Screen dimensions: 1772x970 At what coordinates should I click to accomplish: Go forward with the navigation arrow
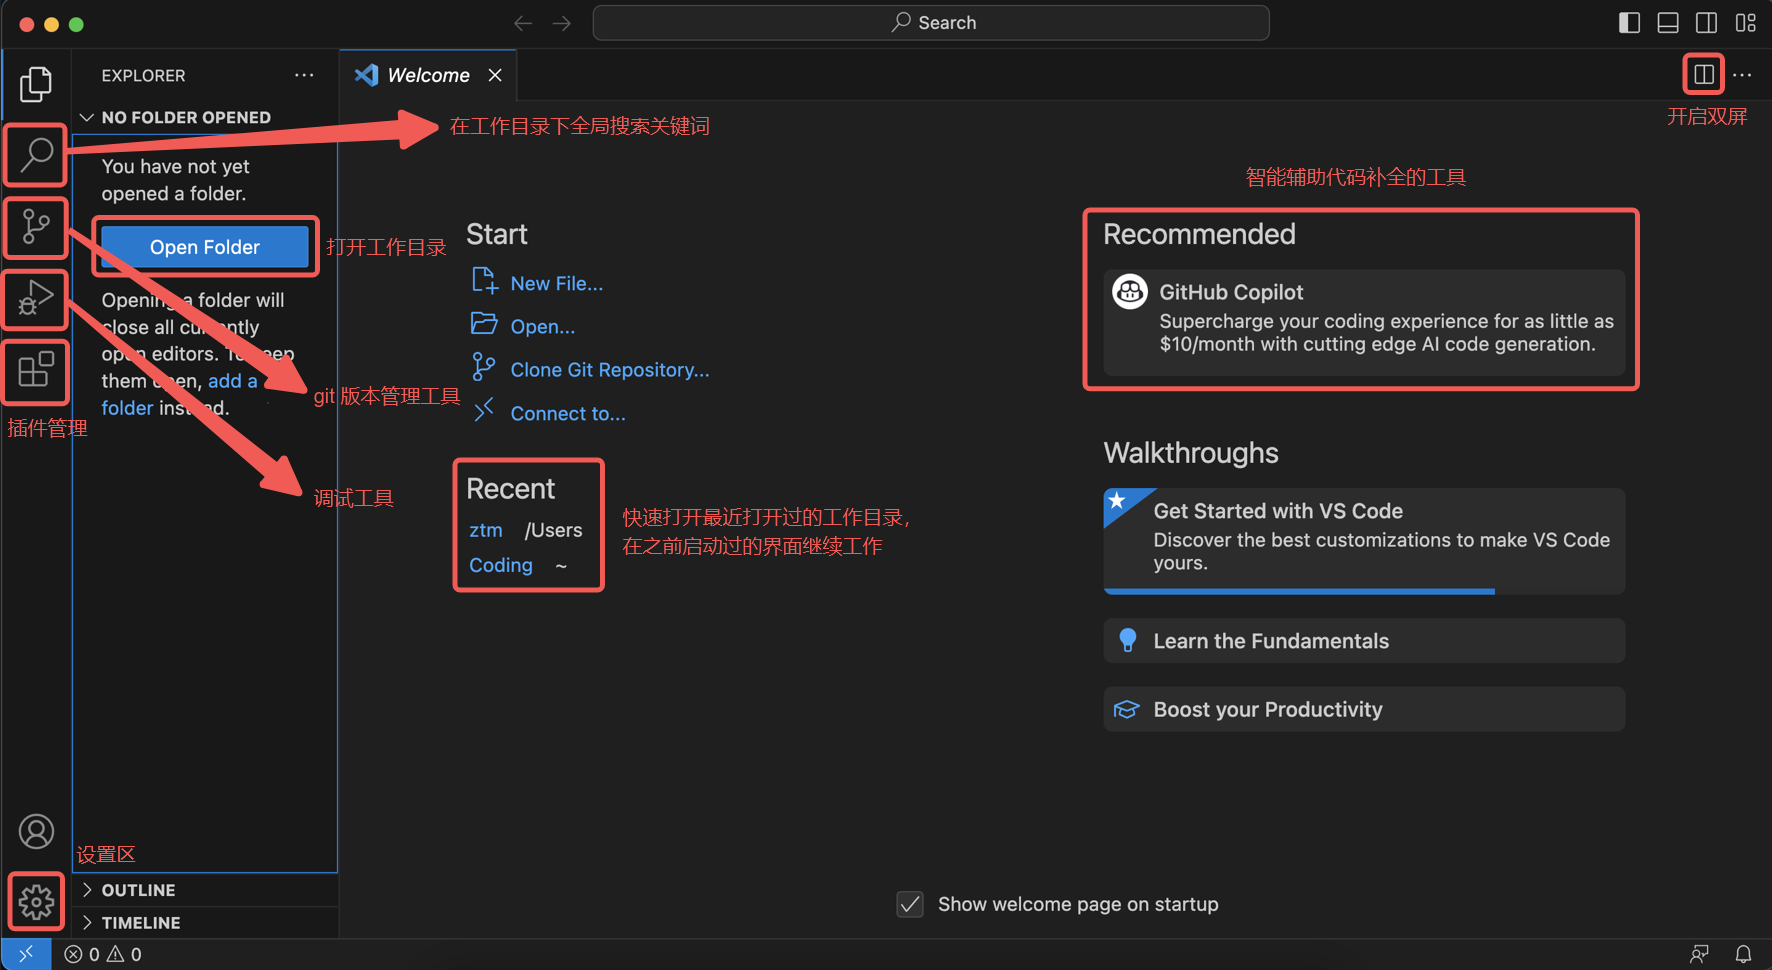tap(562, 23)
